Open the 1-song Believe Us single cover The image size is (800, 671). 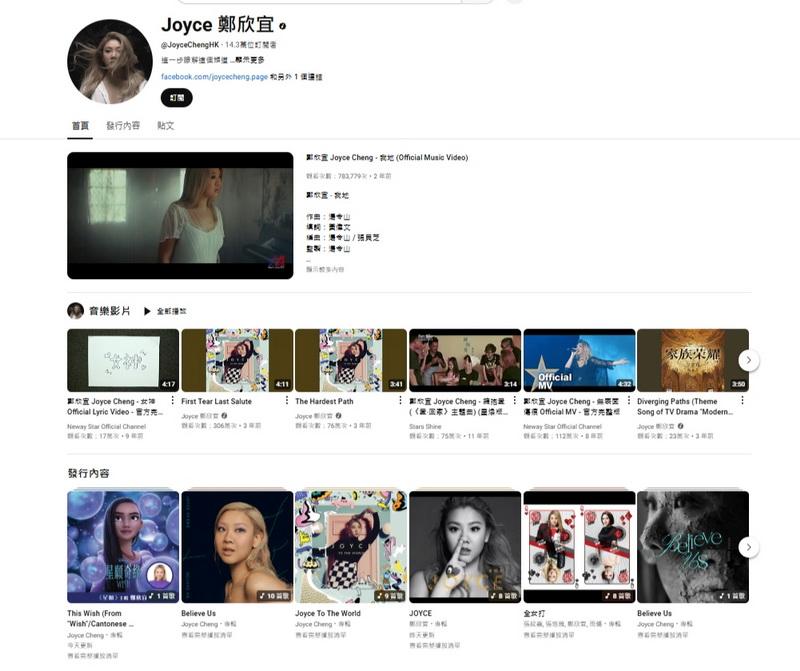[x=693, y=547]
